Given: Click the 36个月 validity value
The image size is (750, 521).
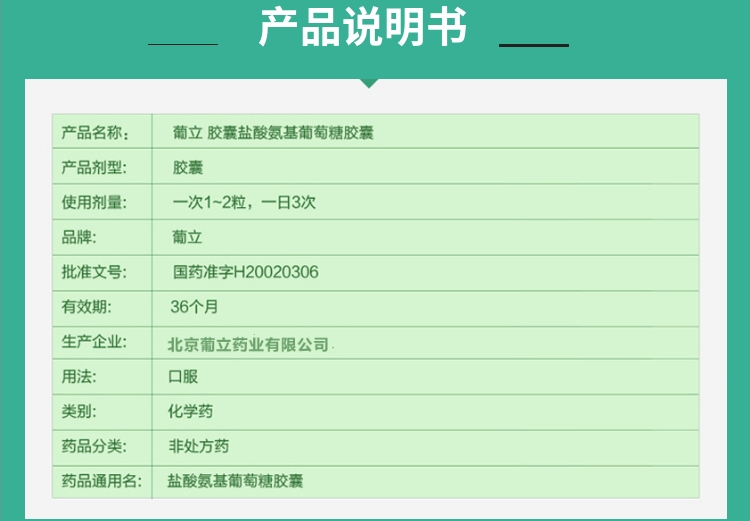Looking at the screenshot, I should pos(194,307).
